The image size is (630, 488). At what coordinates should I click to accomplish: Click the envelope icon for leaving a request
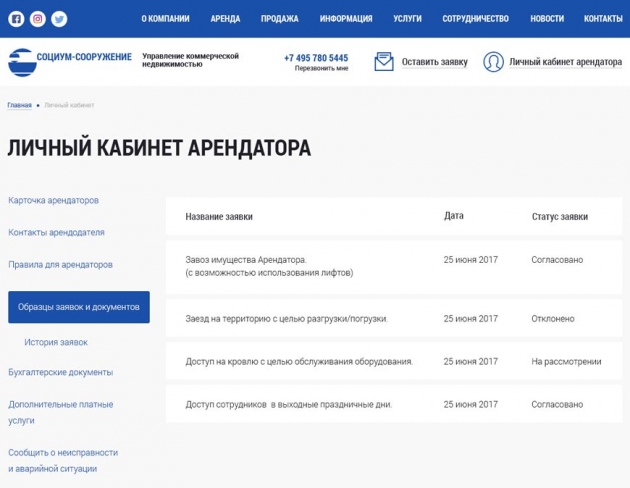pyautogui.click(x=384, y=62)
